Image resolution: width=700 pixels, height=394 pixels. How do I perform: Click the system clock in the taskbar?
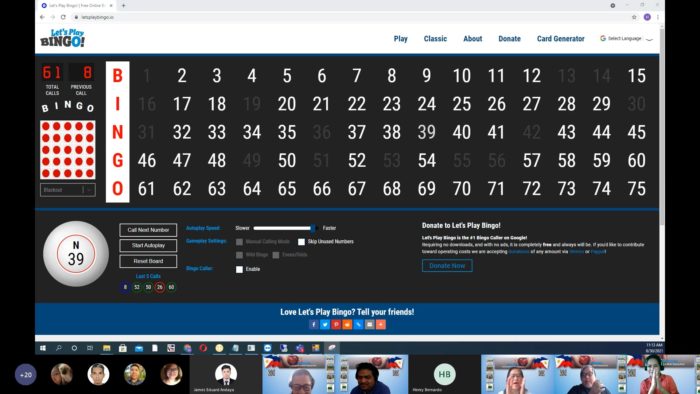[654, 348]
